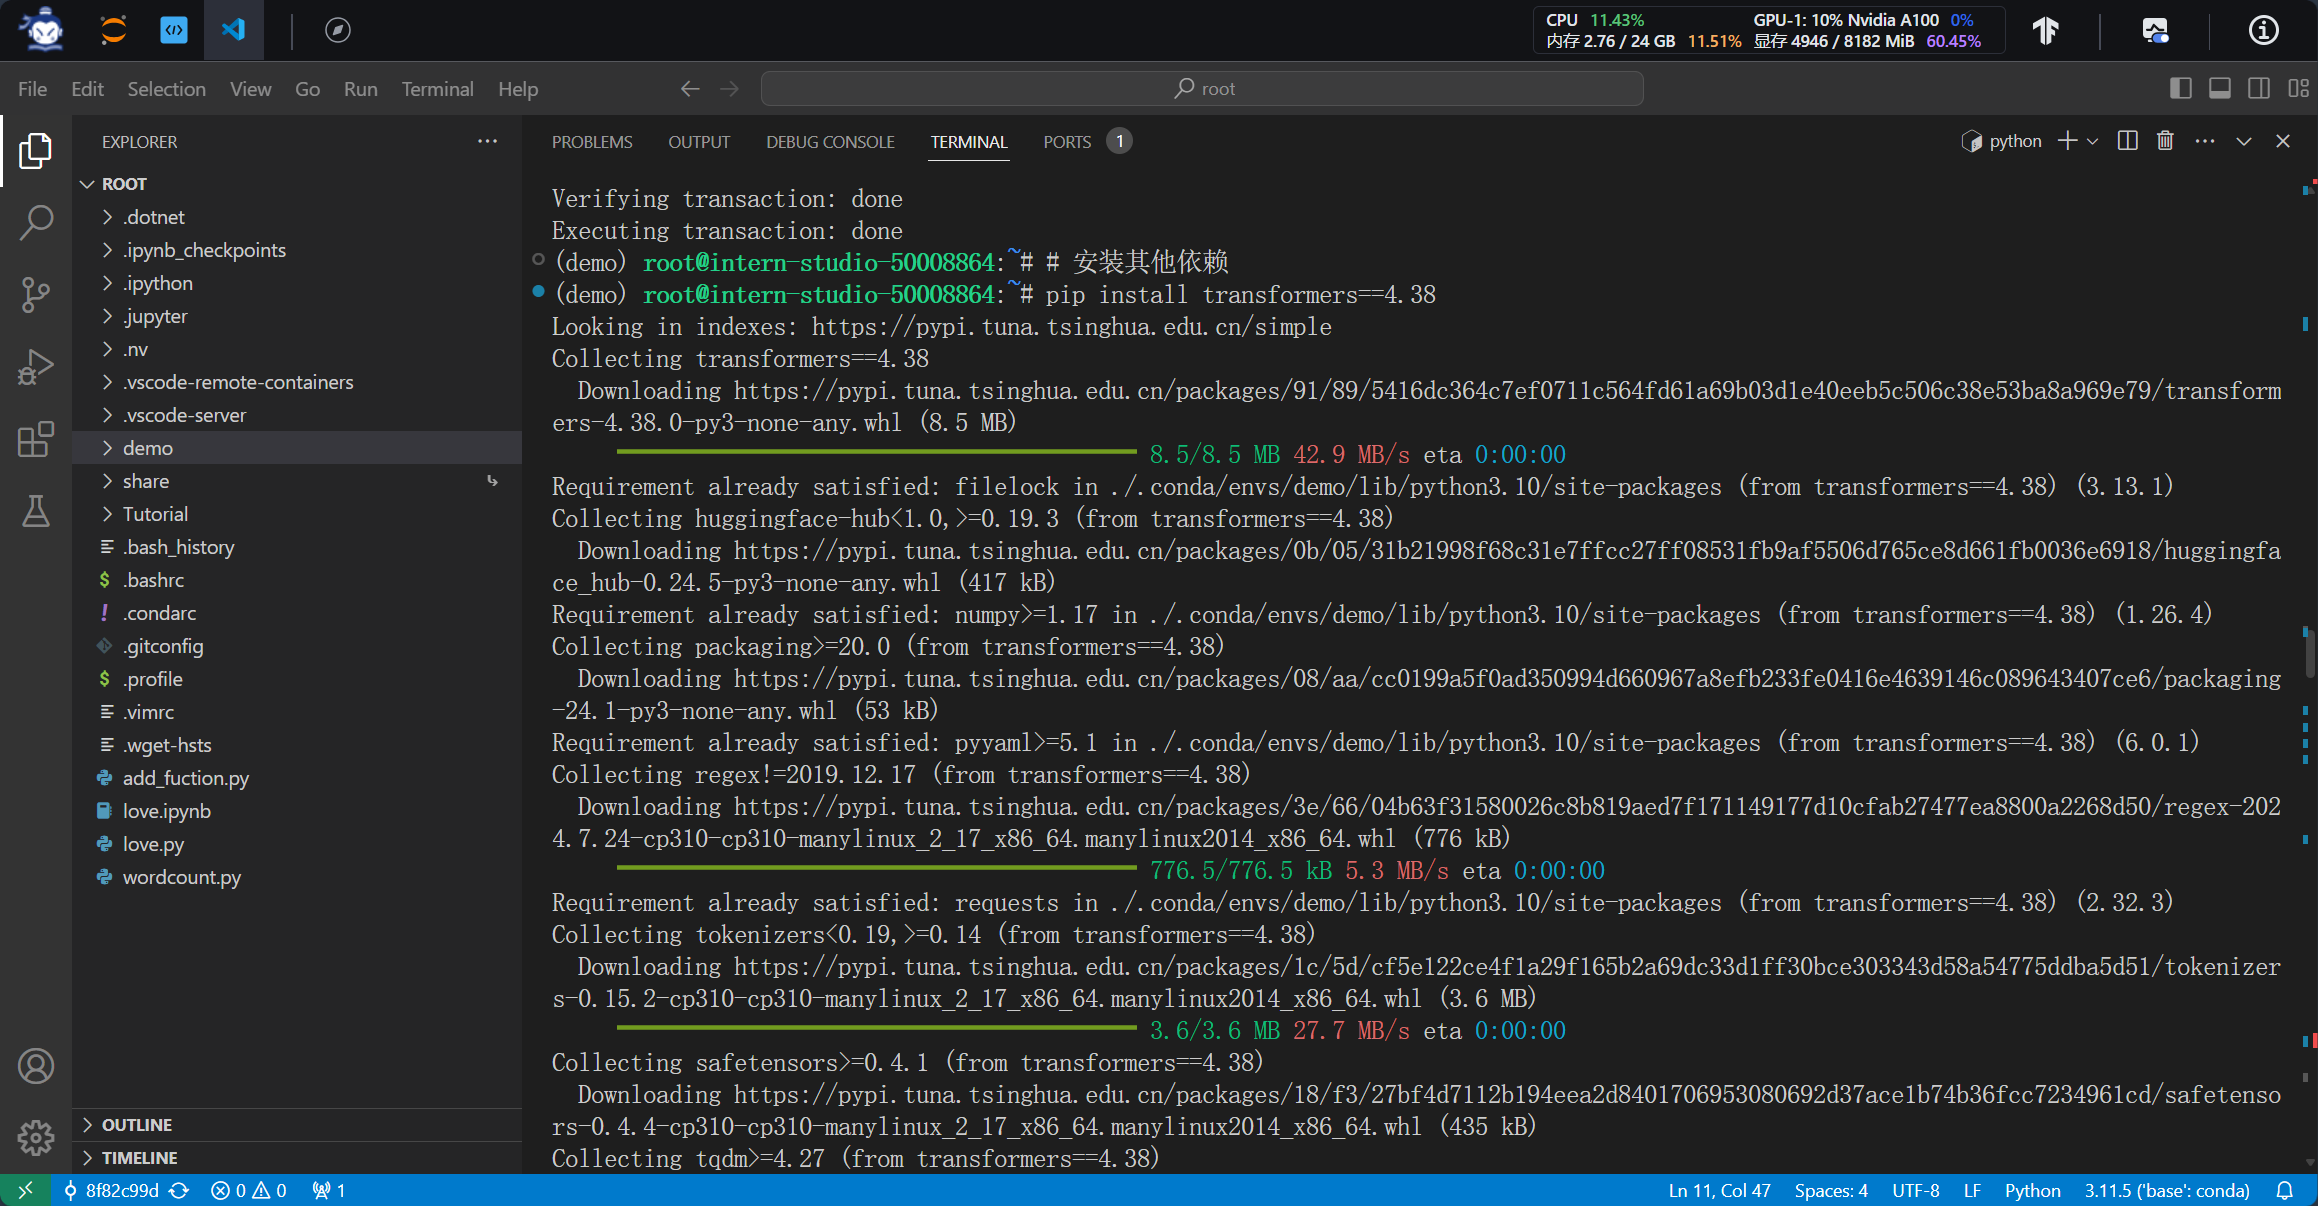Viewport: 2318px width, 1206px height.
Task: Click the Python language mode in status bar
Action: point(2032,1190)
